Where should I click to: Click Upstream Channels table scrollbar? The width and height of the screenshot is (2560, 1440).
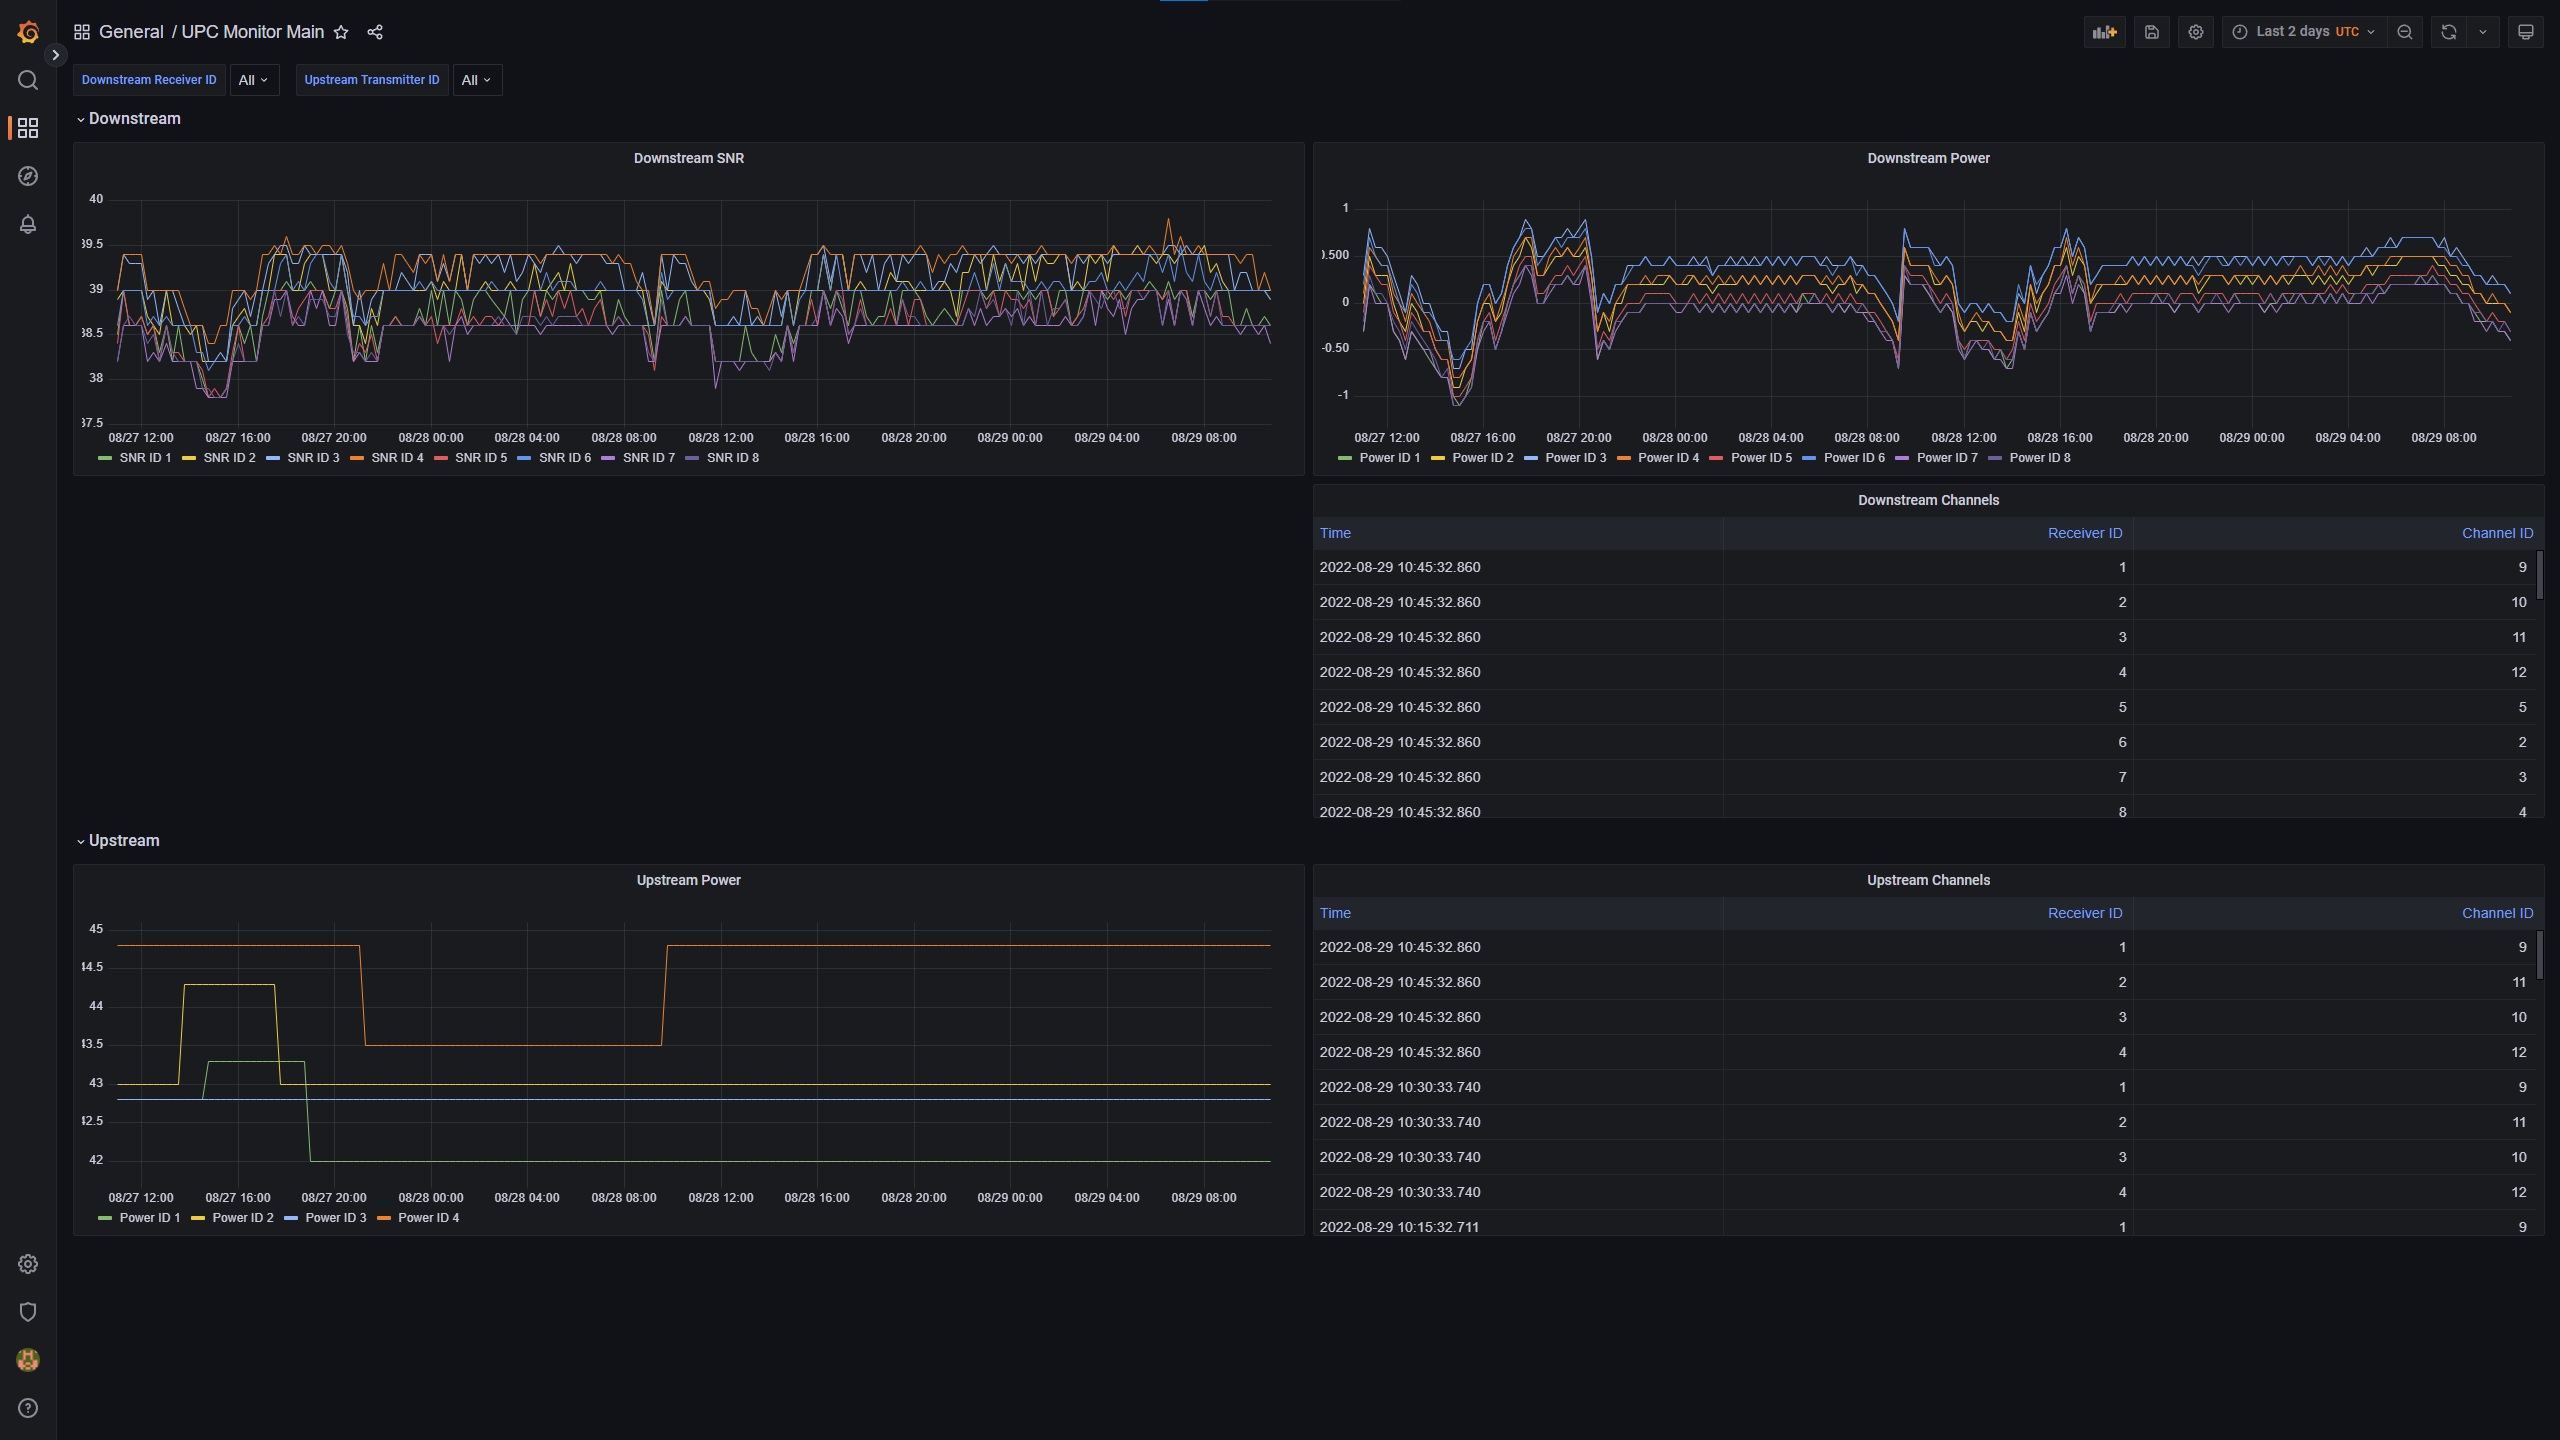(2540, 955)
